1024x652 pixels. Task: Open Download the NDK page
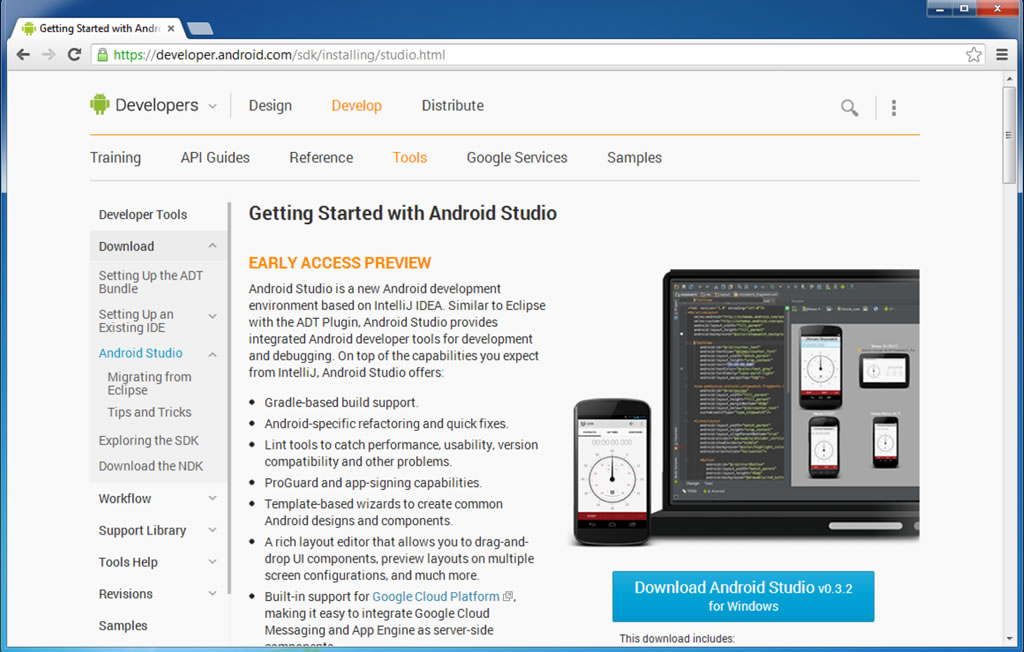click(x=151, y=466)
